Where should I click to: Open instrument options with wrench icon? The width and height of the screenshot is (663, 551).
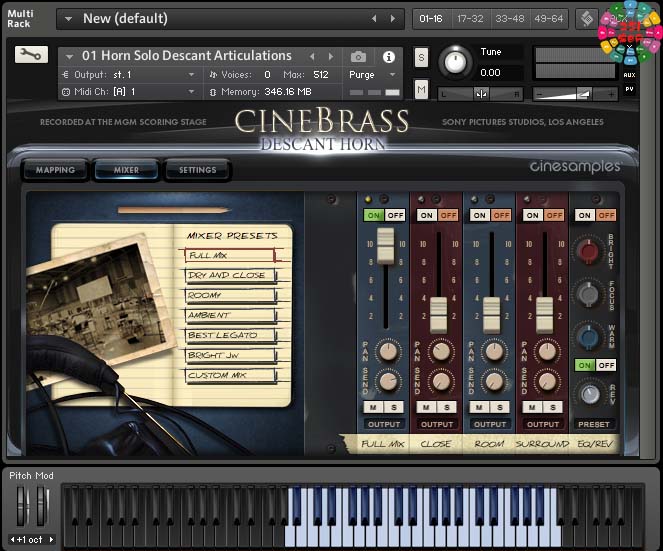[x=31, y=55]
